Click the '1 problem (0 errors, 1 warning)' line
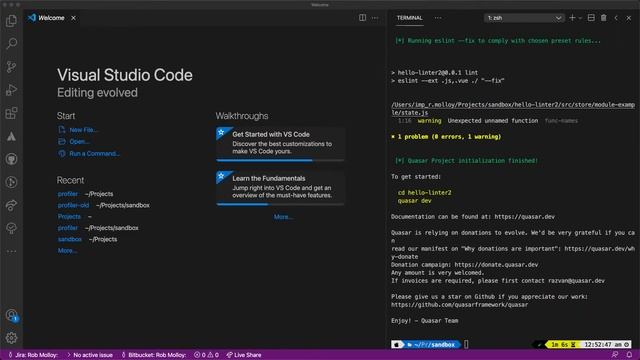This screenshot has width=640, height=360. [446, 137]
